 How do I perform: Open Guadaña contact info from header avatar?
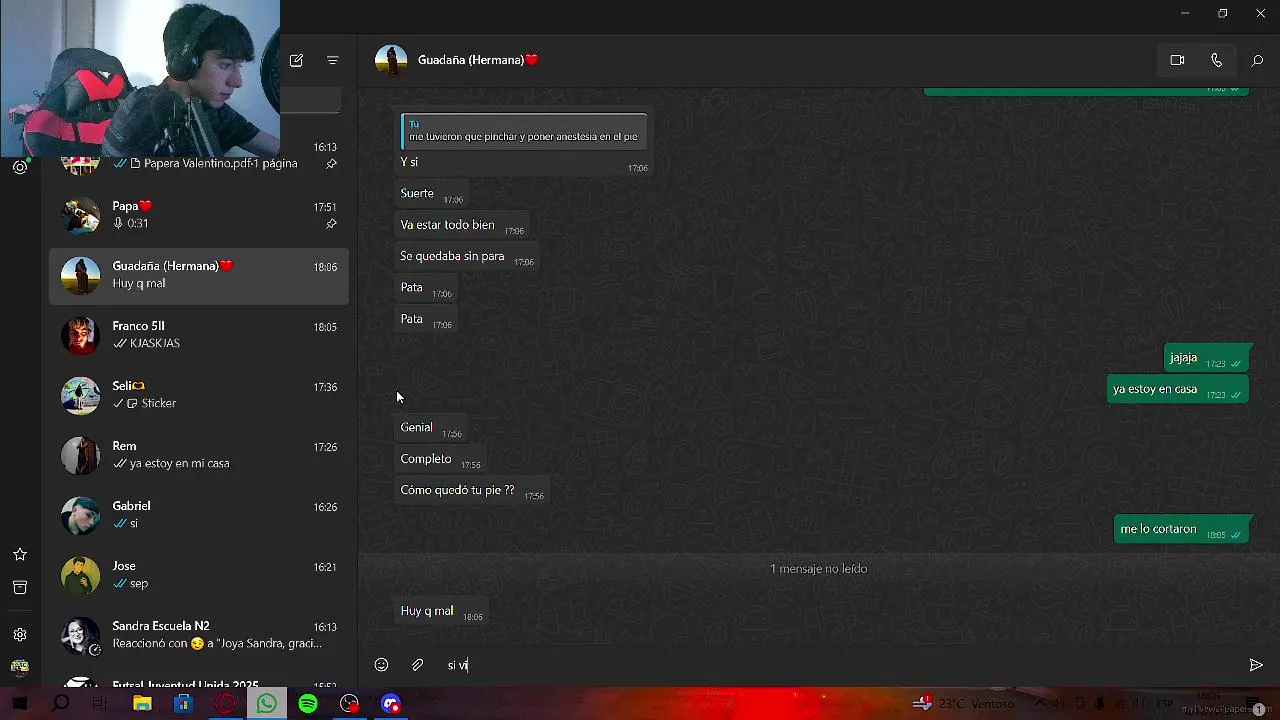click(x=391, y=60)
